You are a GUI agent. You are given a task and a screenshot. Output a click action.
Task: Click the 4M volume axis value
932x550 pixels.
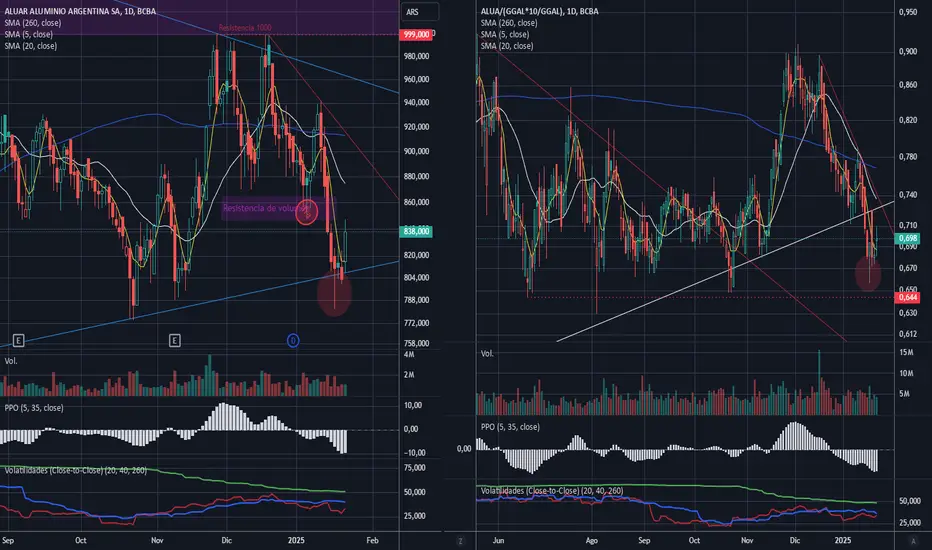(x=409, y=354)
